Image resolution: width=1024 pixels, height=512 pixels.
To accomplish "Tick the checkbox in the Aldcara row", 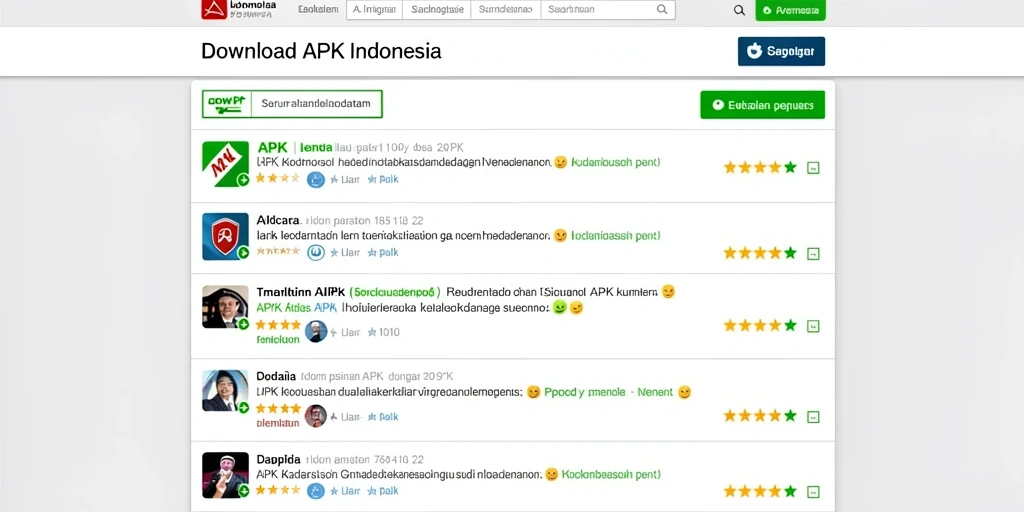I will tap(813, 254).
